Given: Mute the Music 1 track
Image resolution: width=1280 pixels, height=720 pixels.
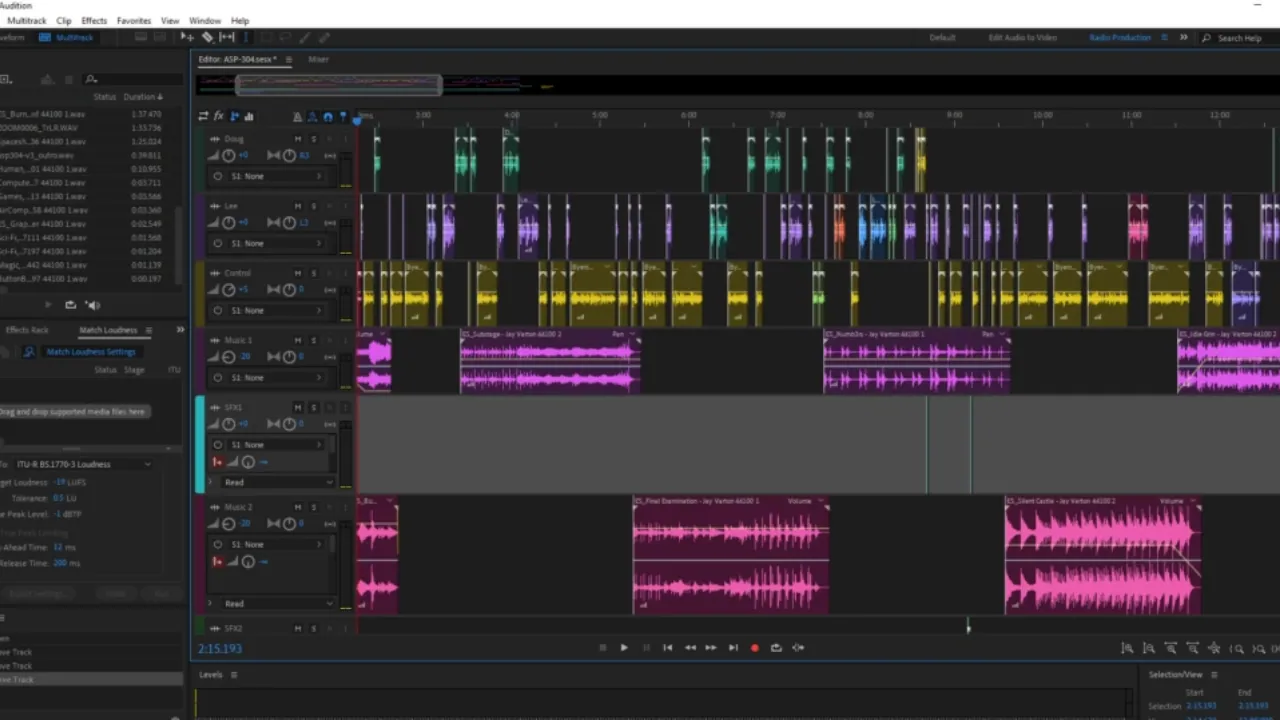Looking at the screenshot, I should pyautogui.click(x=297, y=340).
